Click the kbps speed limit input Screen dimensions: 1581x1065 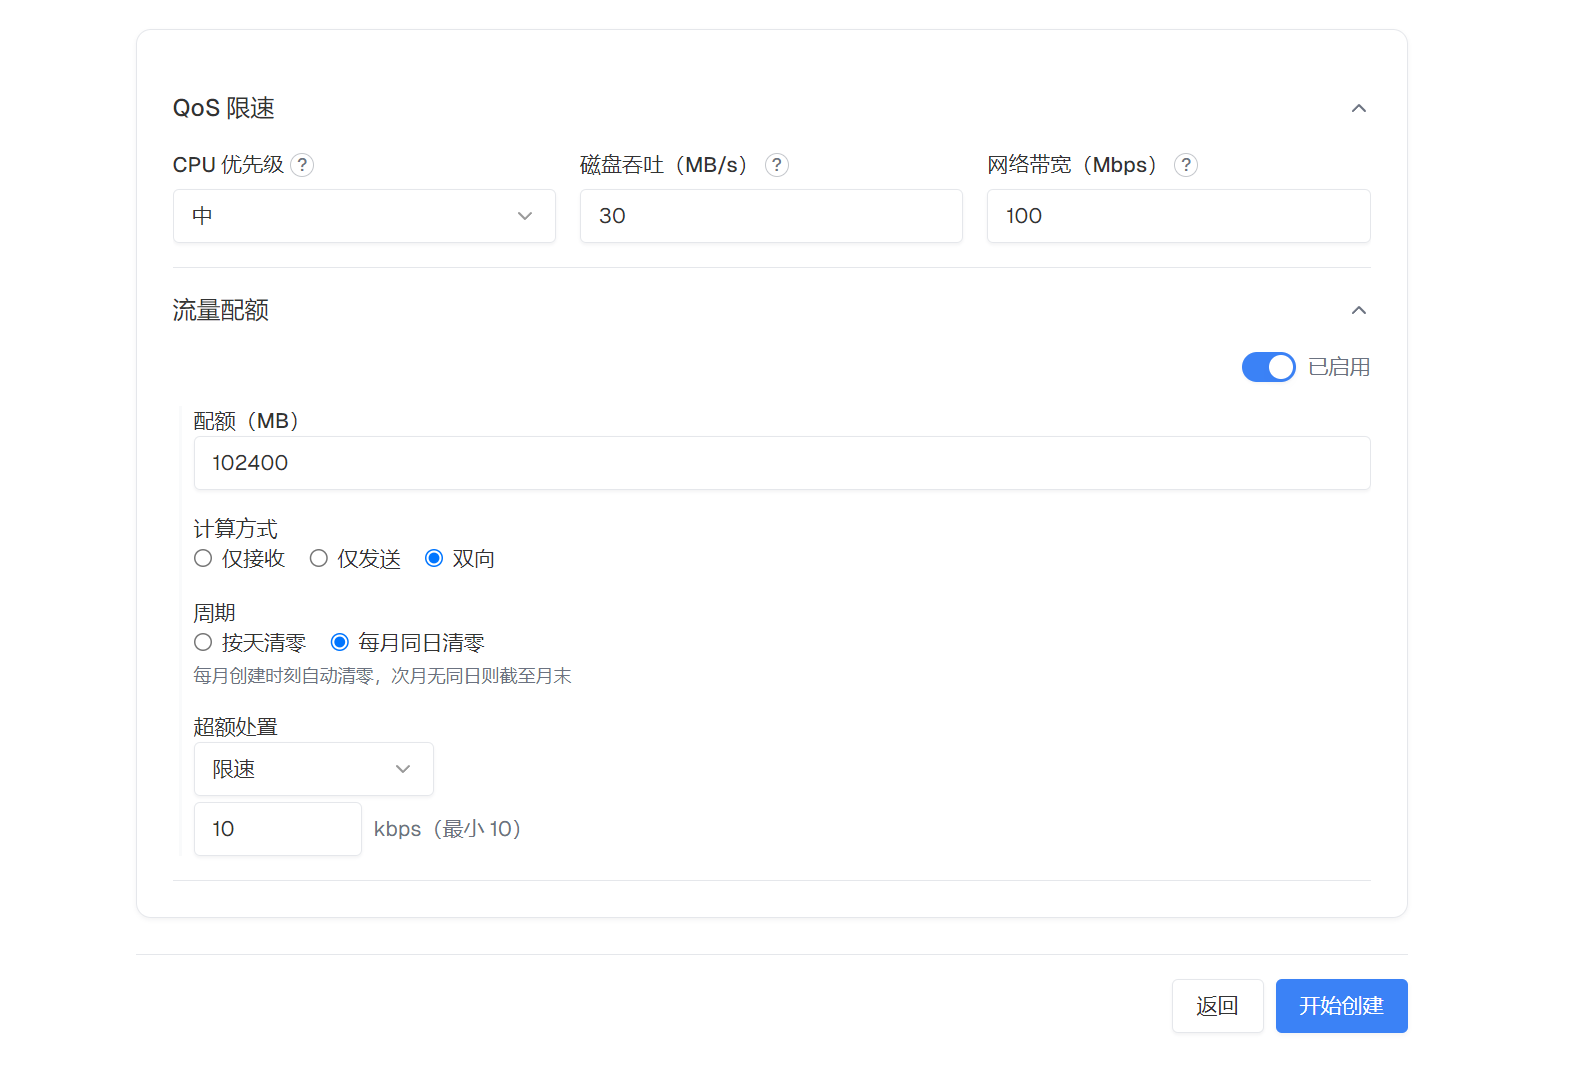(278, 829)
